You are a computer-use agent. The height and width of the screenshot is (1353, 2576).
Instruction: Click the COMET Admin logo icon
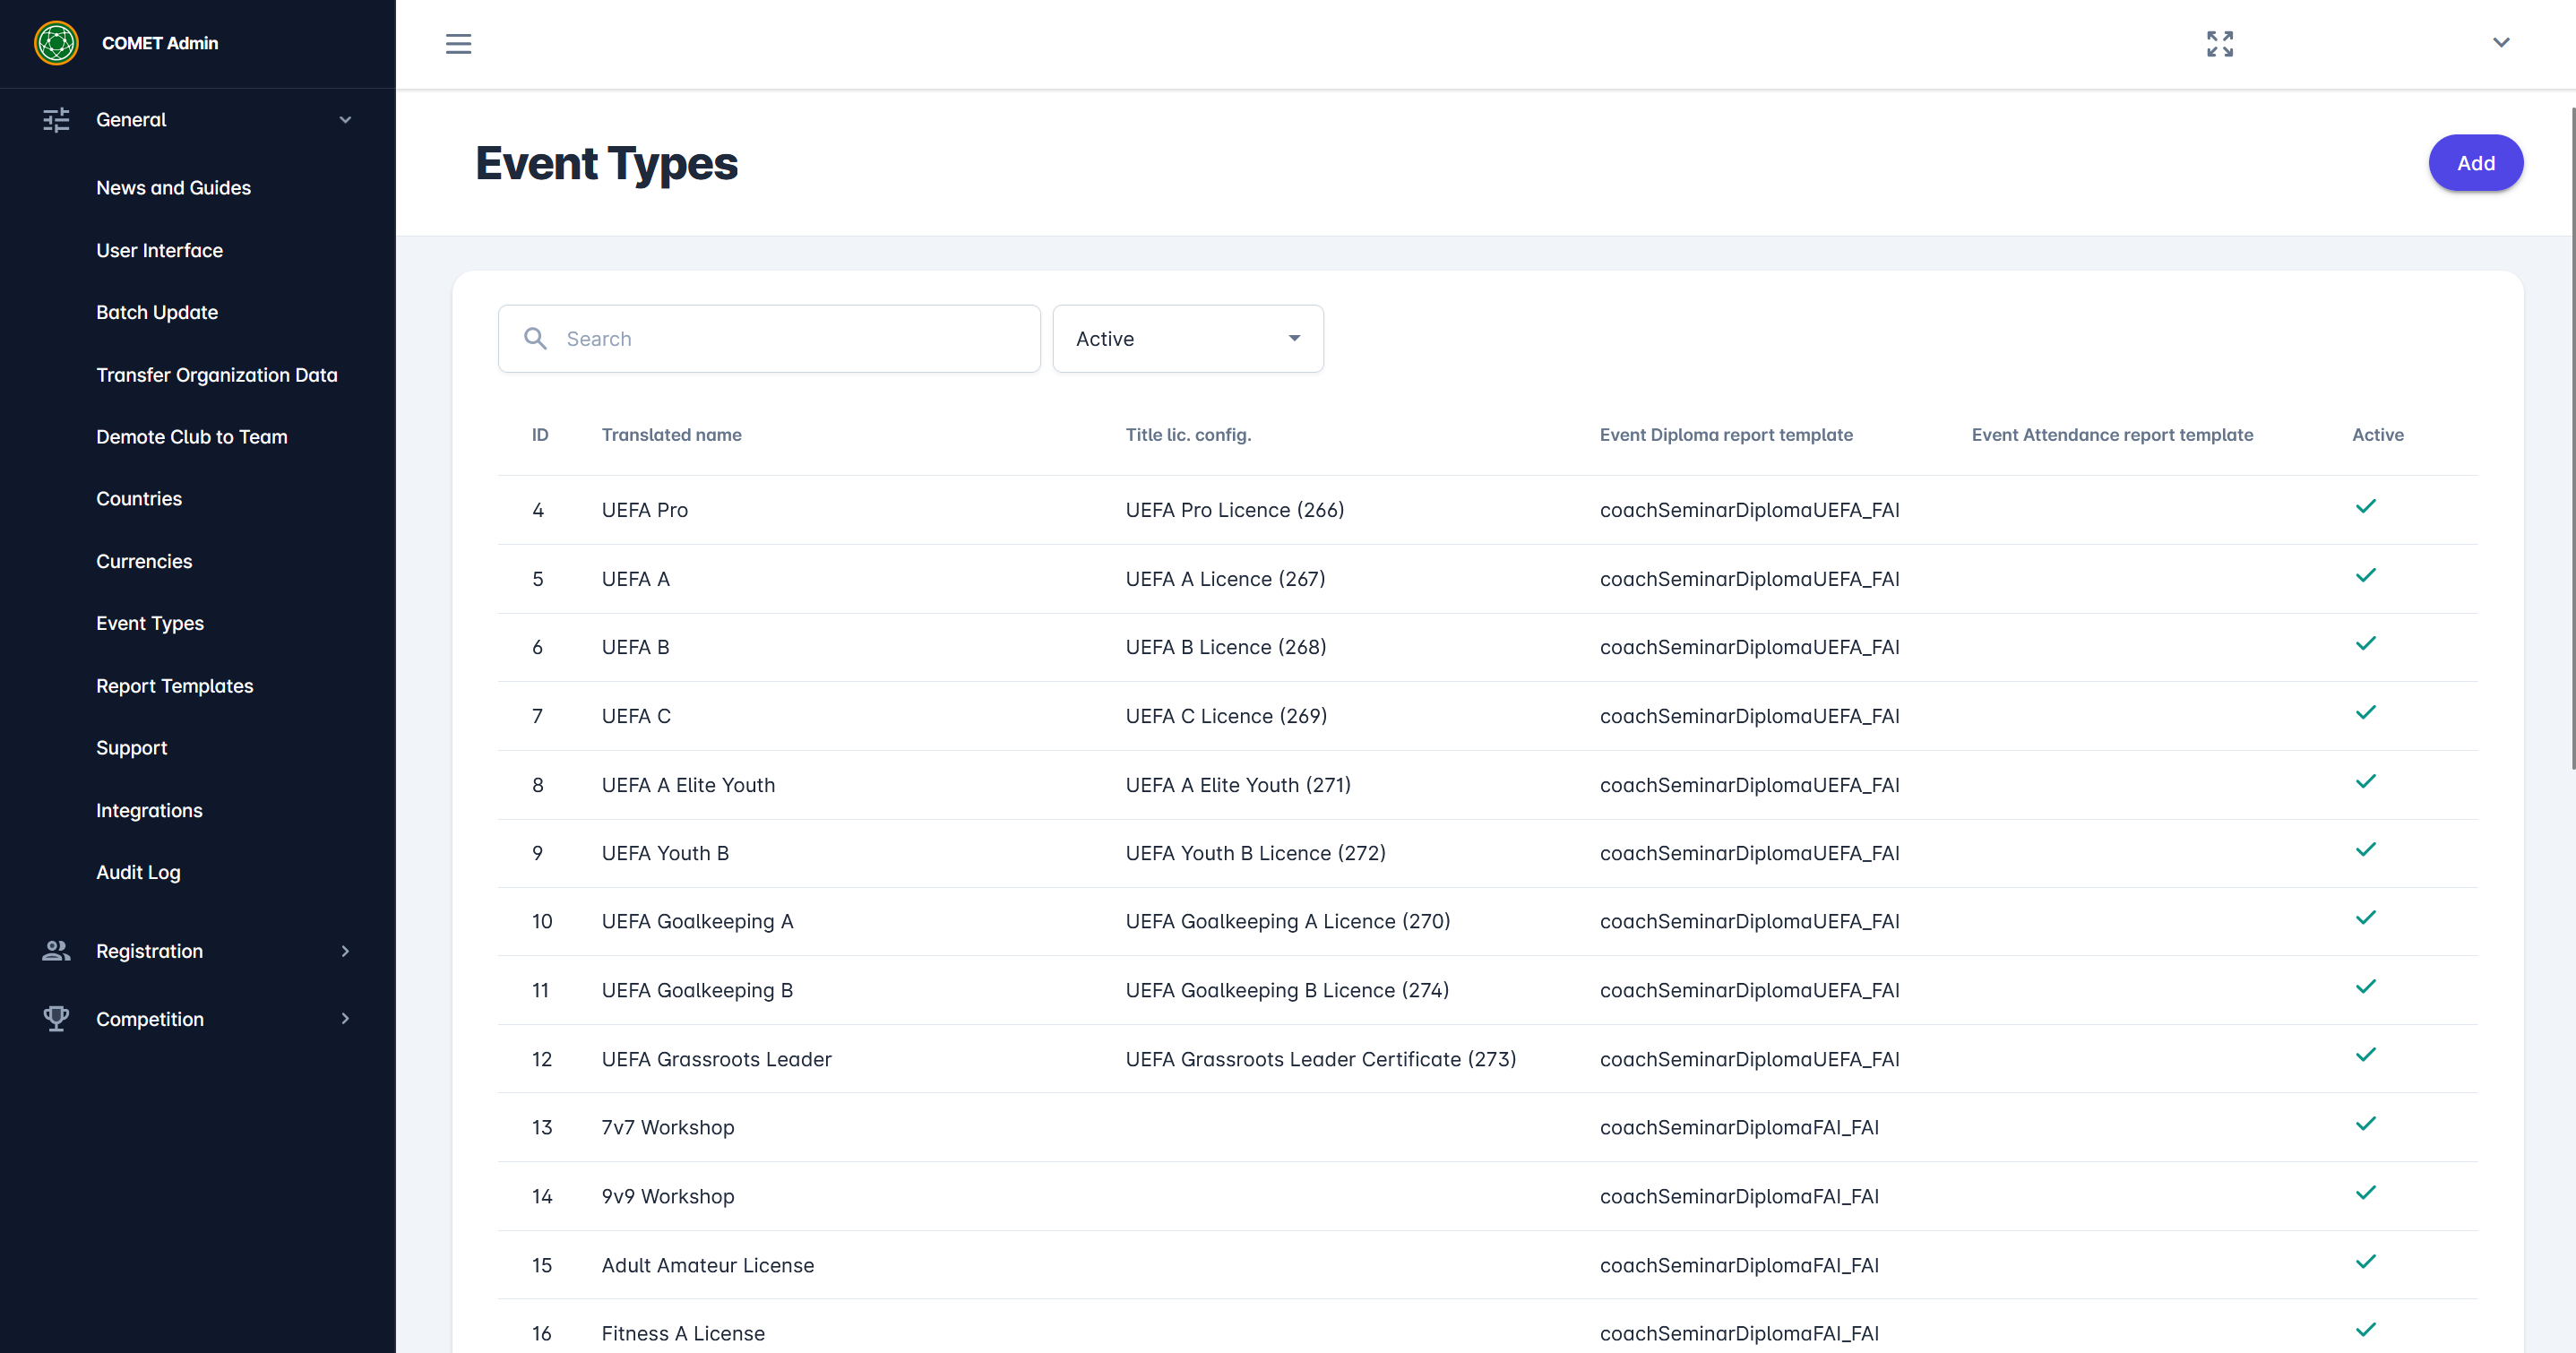click(x=56, y=43)
